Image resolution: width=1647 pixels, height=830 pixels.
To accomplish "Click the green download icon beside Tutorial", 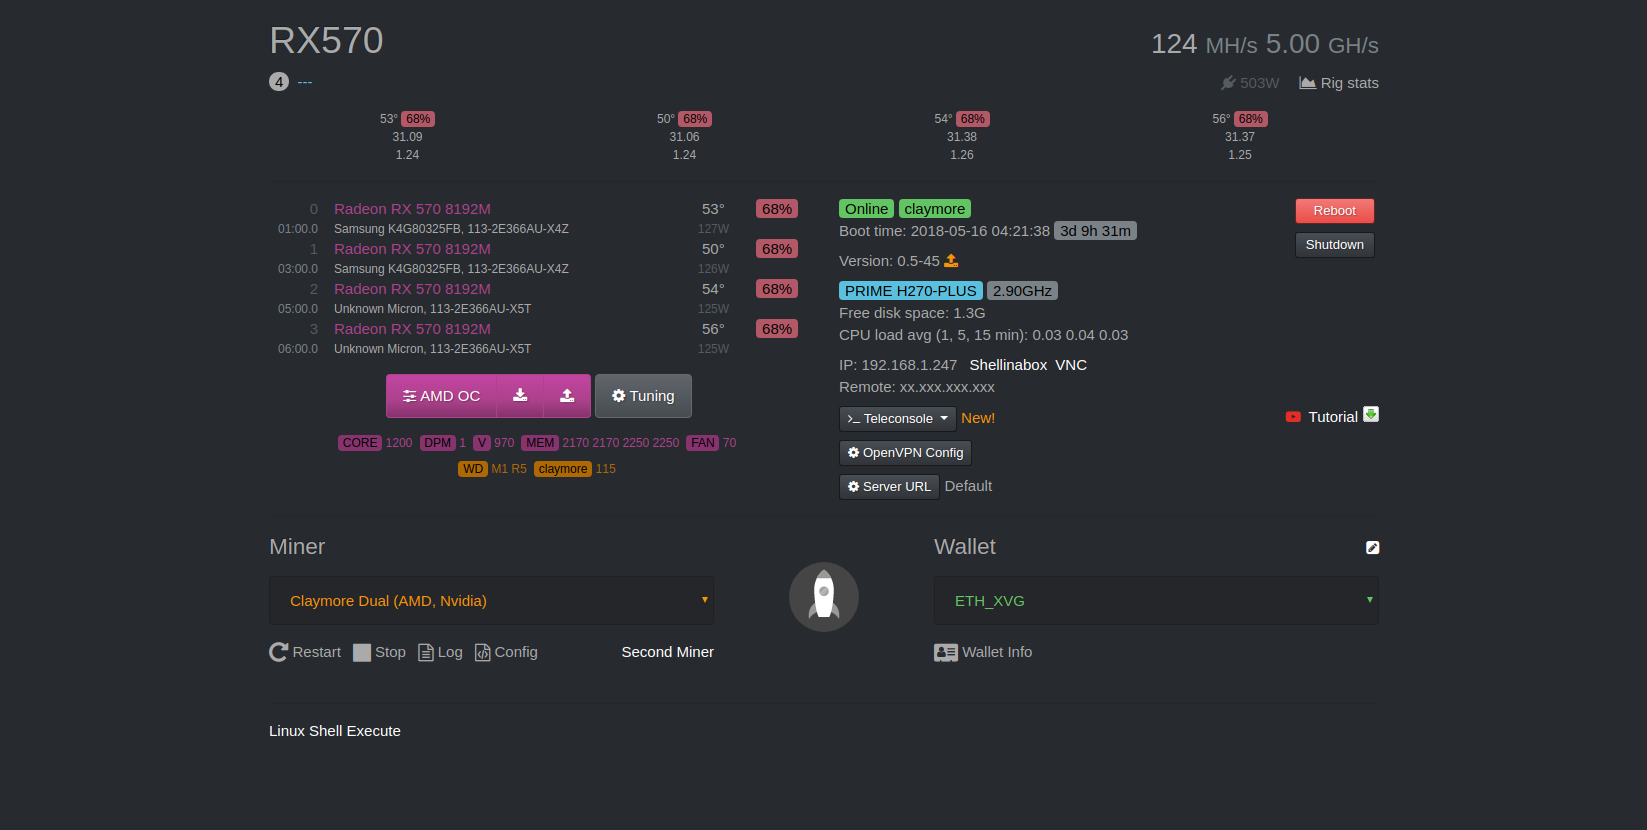I will tap(1371, 414).
